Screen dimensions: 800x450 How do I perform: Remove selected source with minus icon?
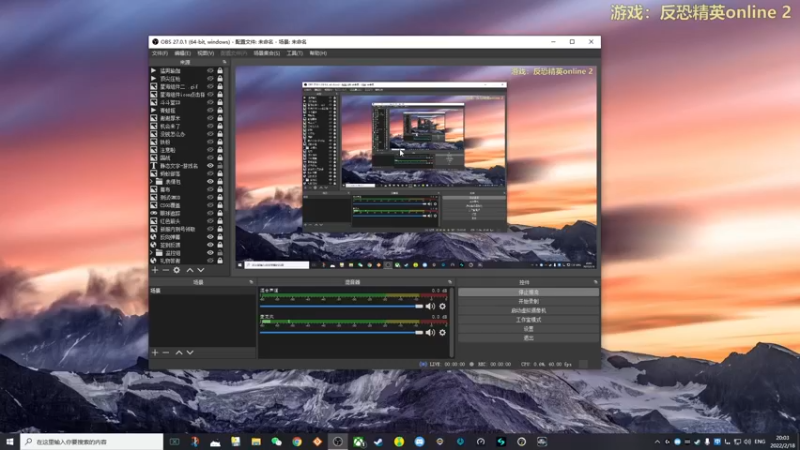[165, 270]
